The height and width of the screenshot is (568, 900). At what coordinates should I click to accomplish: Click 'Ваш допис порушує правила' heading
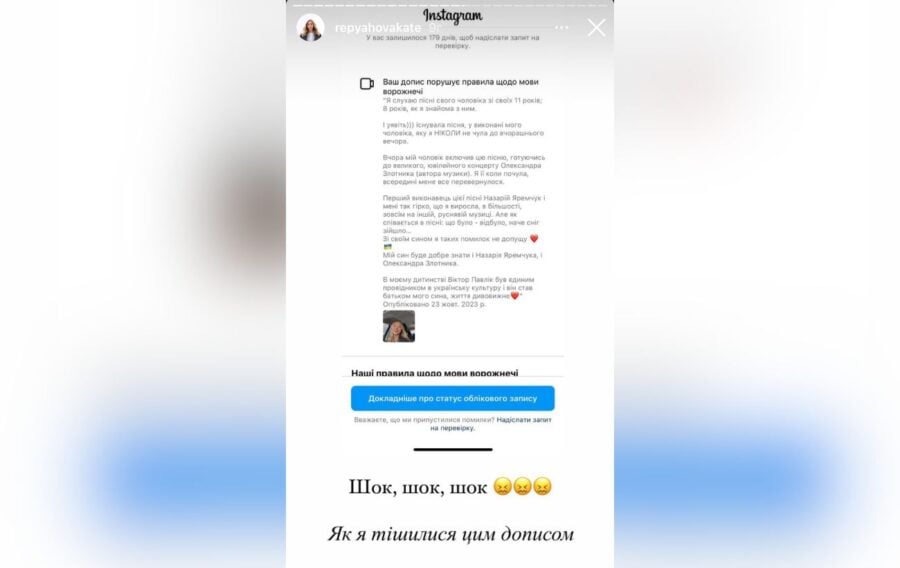pos(460,87)
